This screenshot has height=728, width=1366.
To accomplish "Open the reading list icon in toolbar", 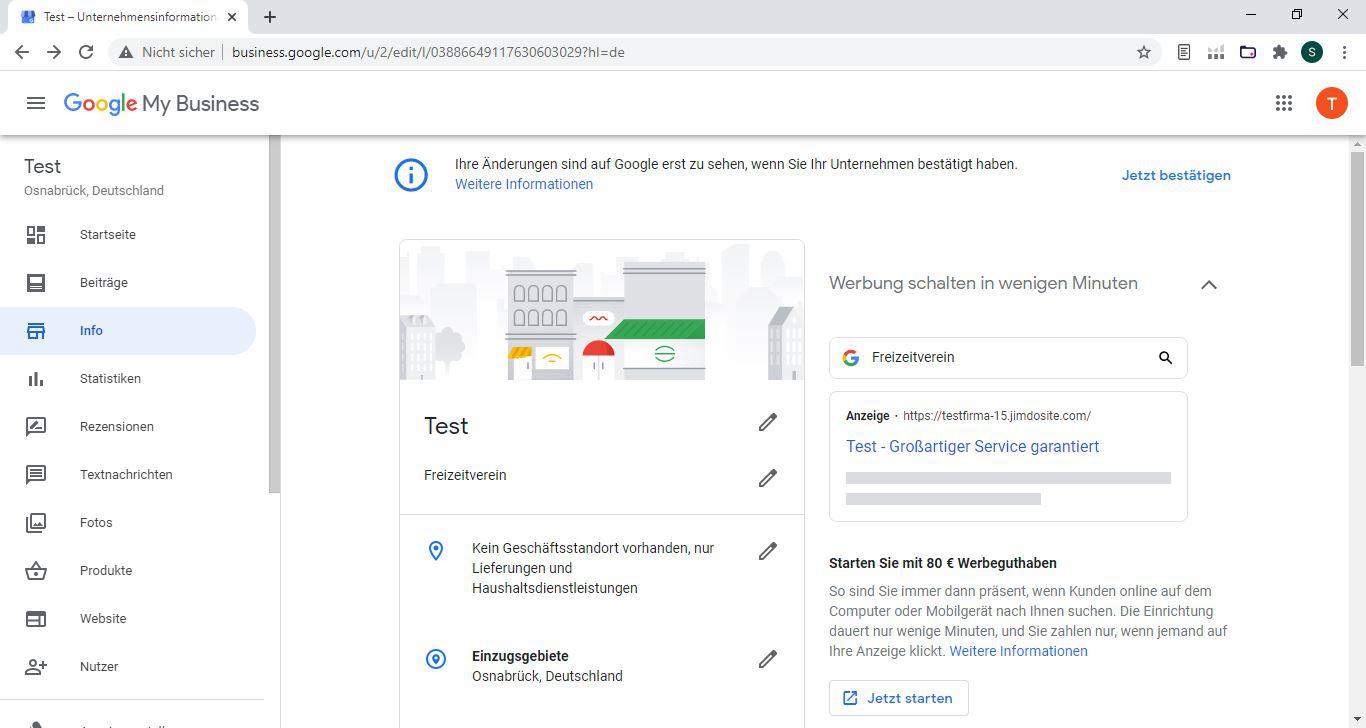I will tap(1183, 52).
